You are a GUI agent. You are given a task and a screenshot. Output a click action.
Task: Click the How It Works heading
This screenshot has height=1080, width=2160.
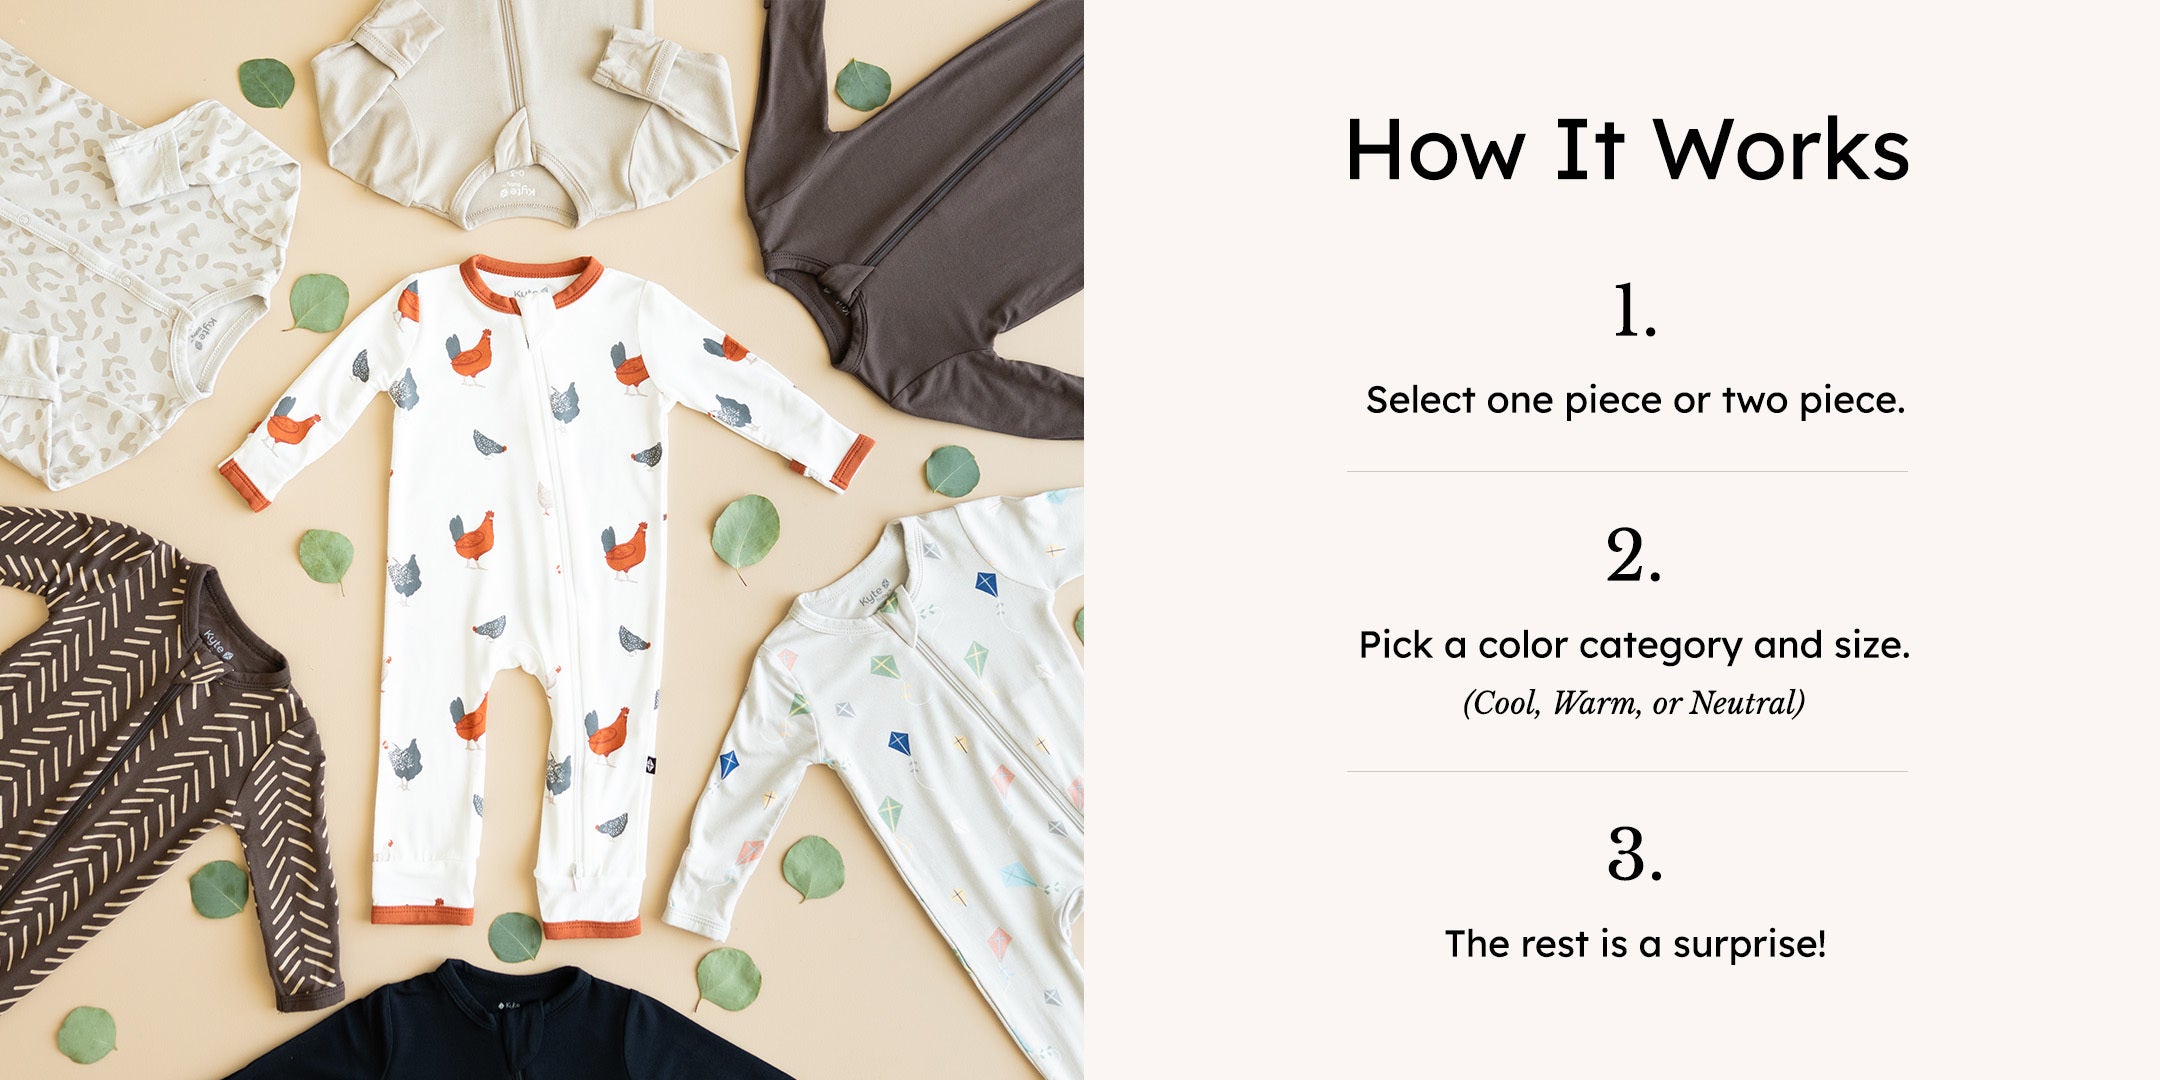tap(1627, 150)
